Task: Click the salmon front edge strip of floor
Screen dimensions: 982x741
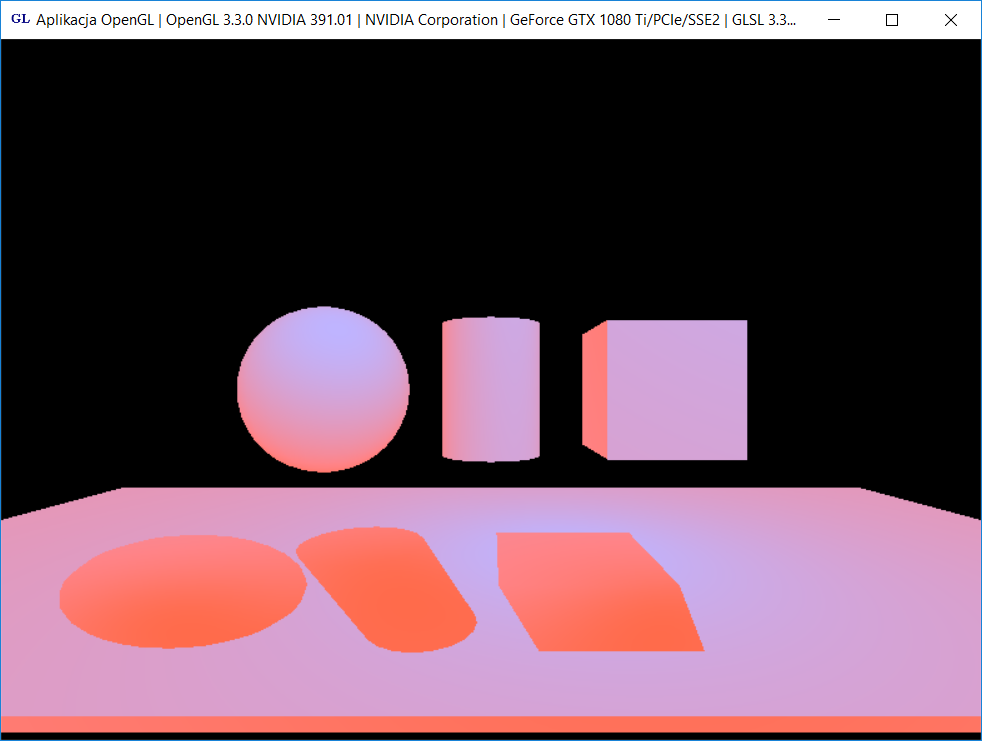Action: tap(490, 724)
